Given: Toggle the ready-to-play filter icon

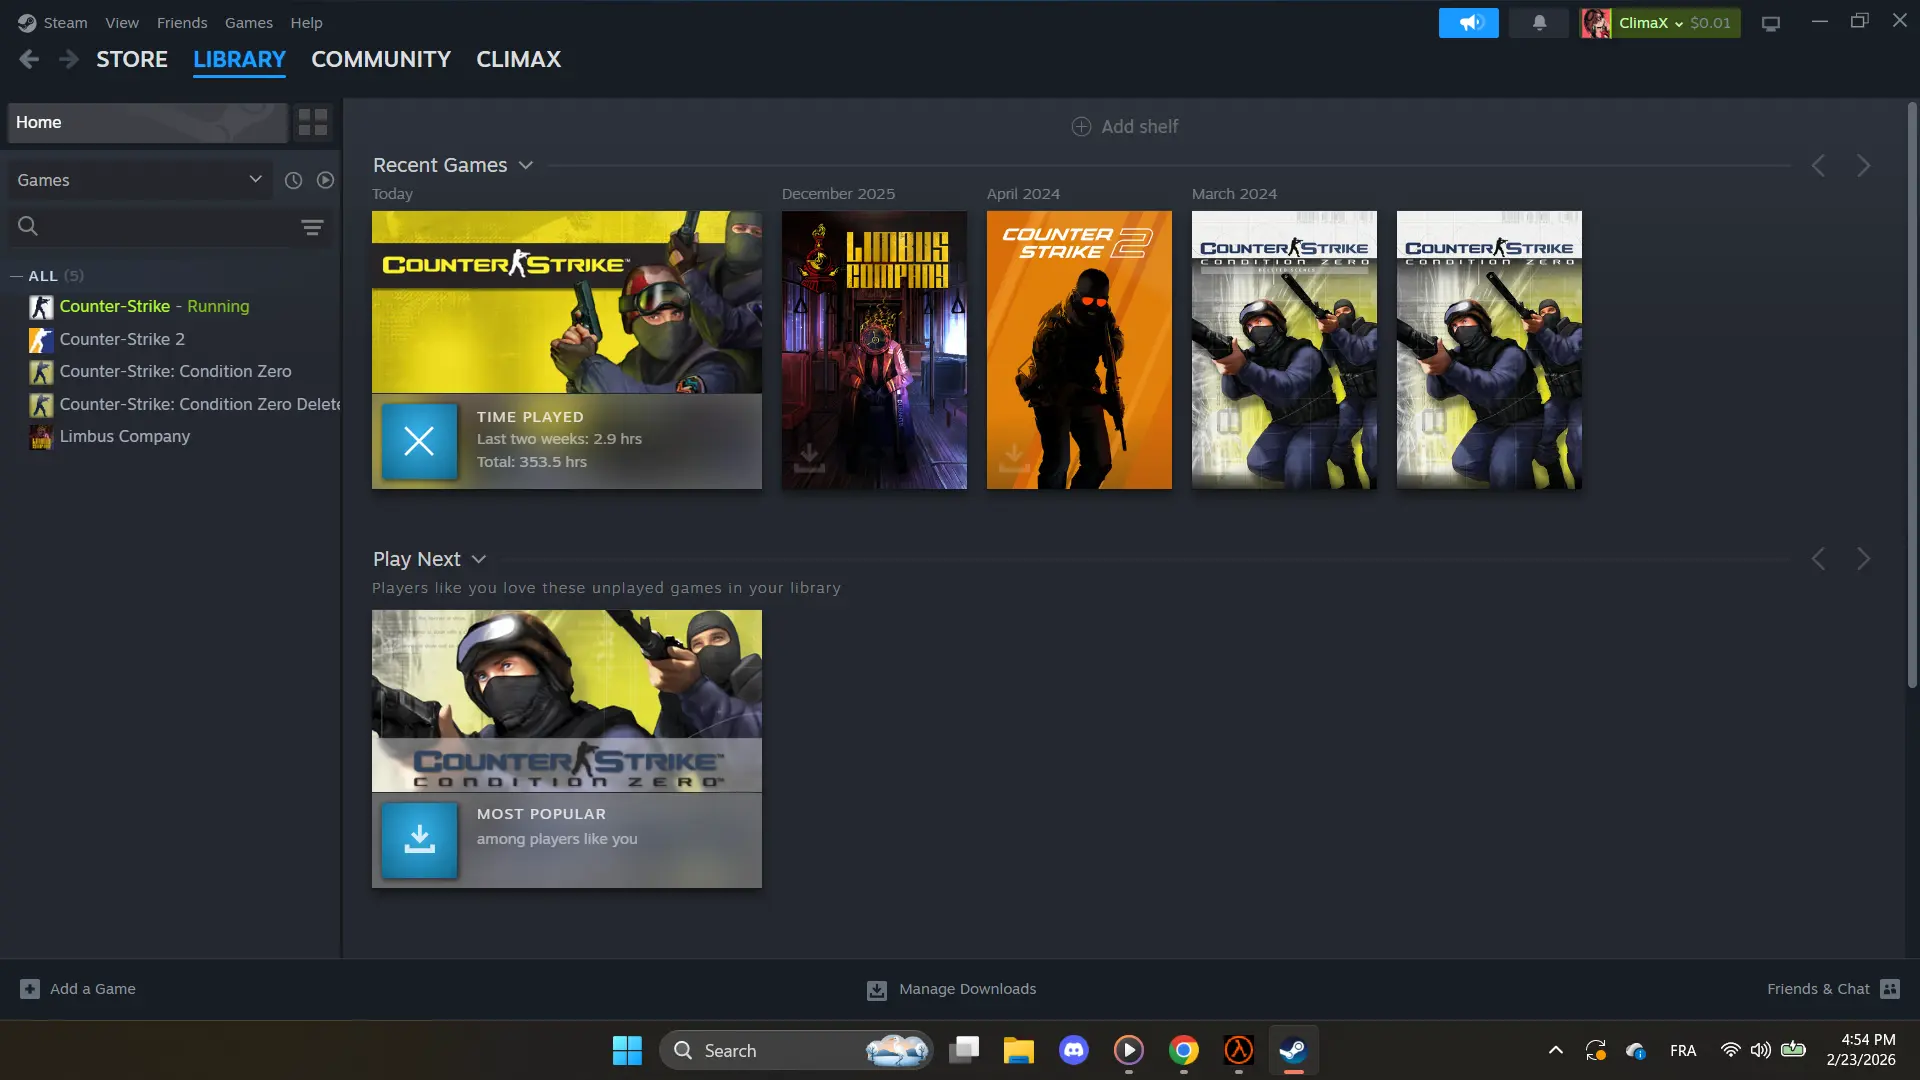Looking at the screenshot, I should click(x=325, y=180).
